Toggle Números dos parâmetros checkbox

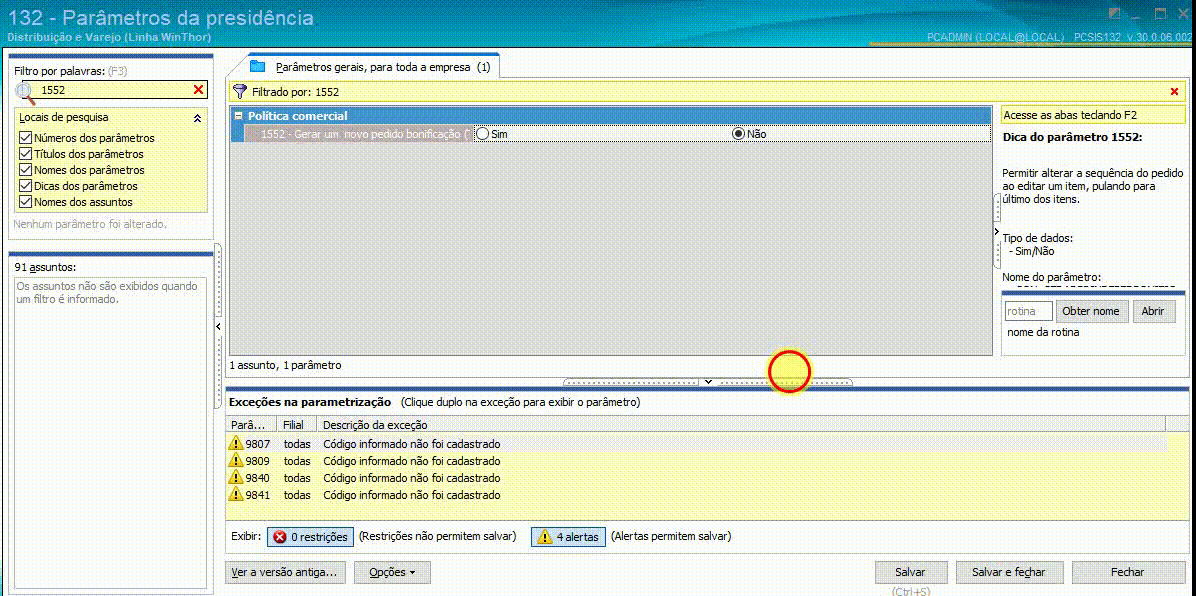point(25,138)
